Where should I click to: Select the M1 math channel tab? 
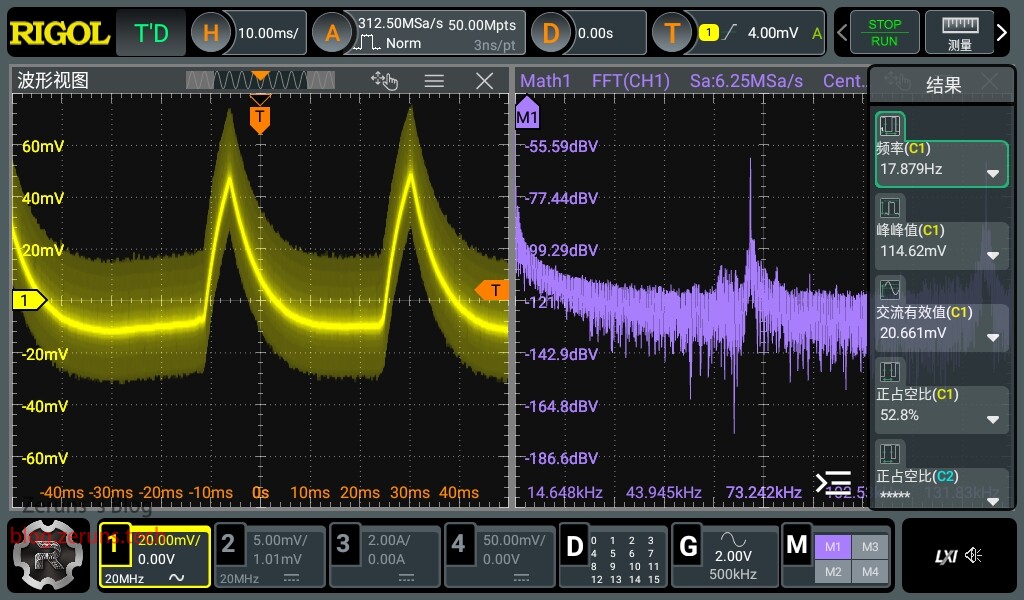(834, 546)
